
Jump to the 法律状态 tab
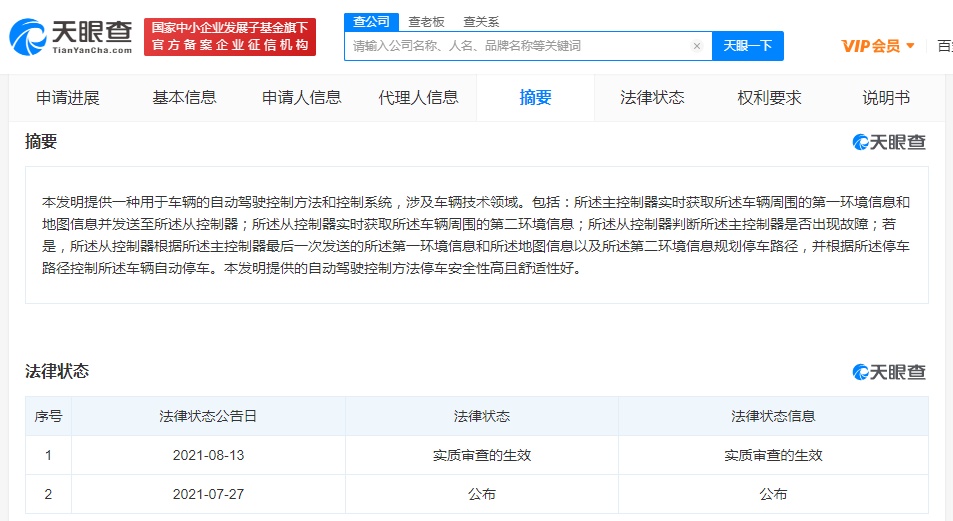(x=652, y=98)
